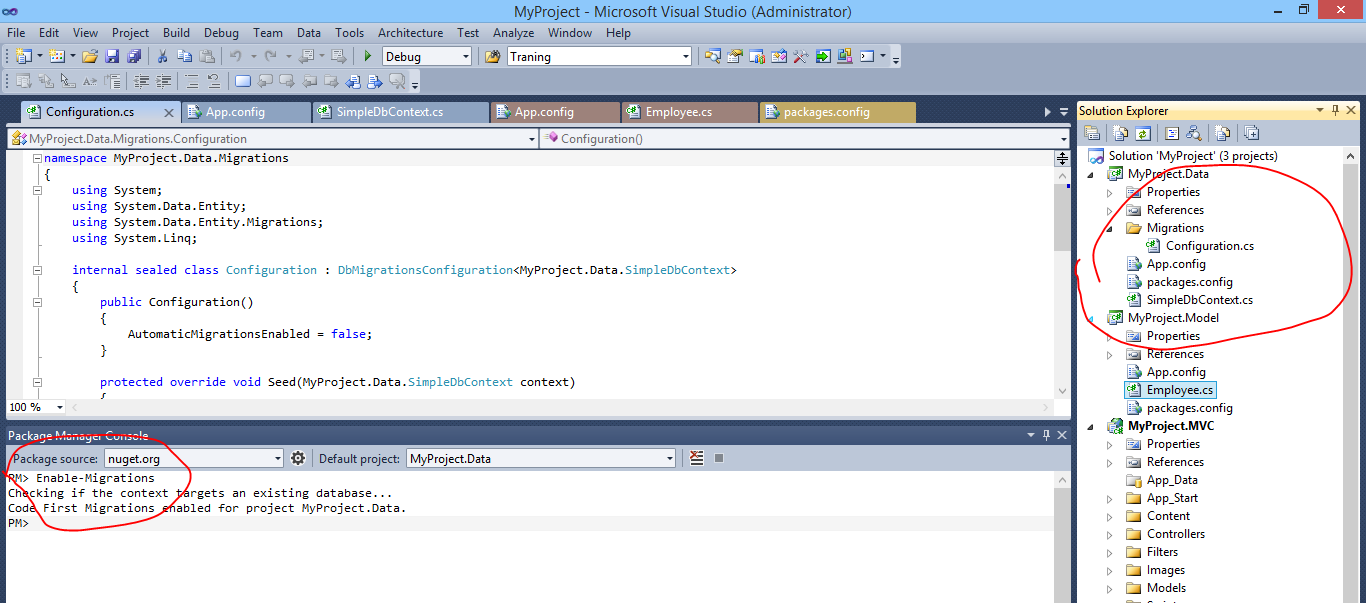Click the Navigate Backward toolbar icon
1366x603 pixels.
point(306,57)
